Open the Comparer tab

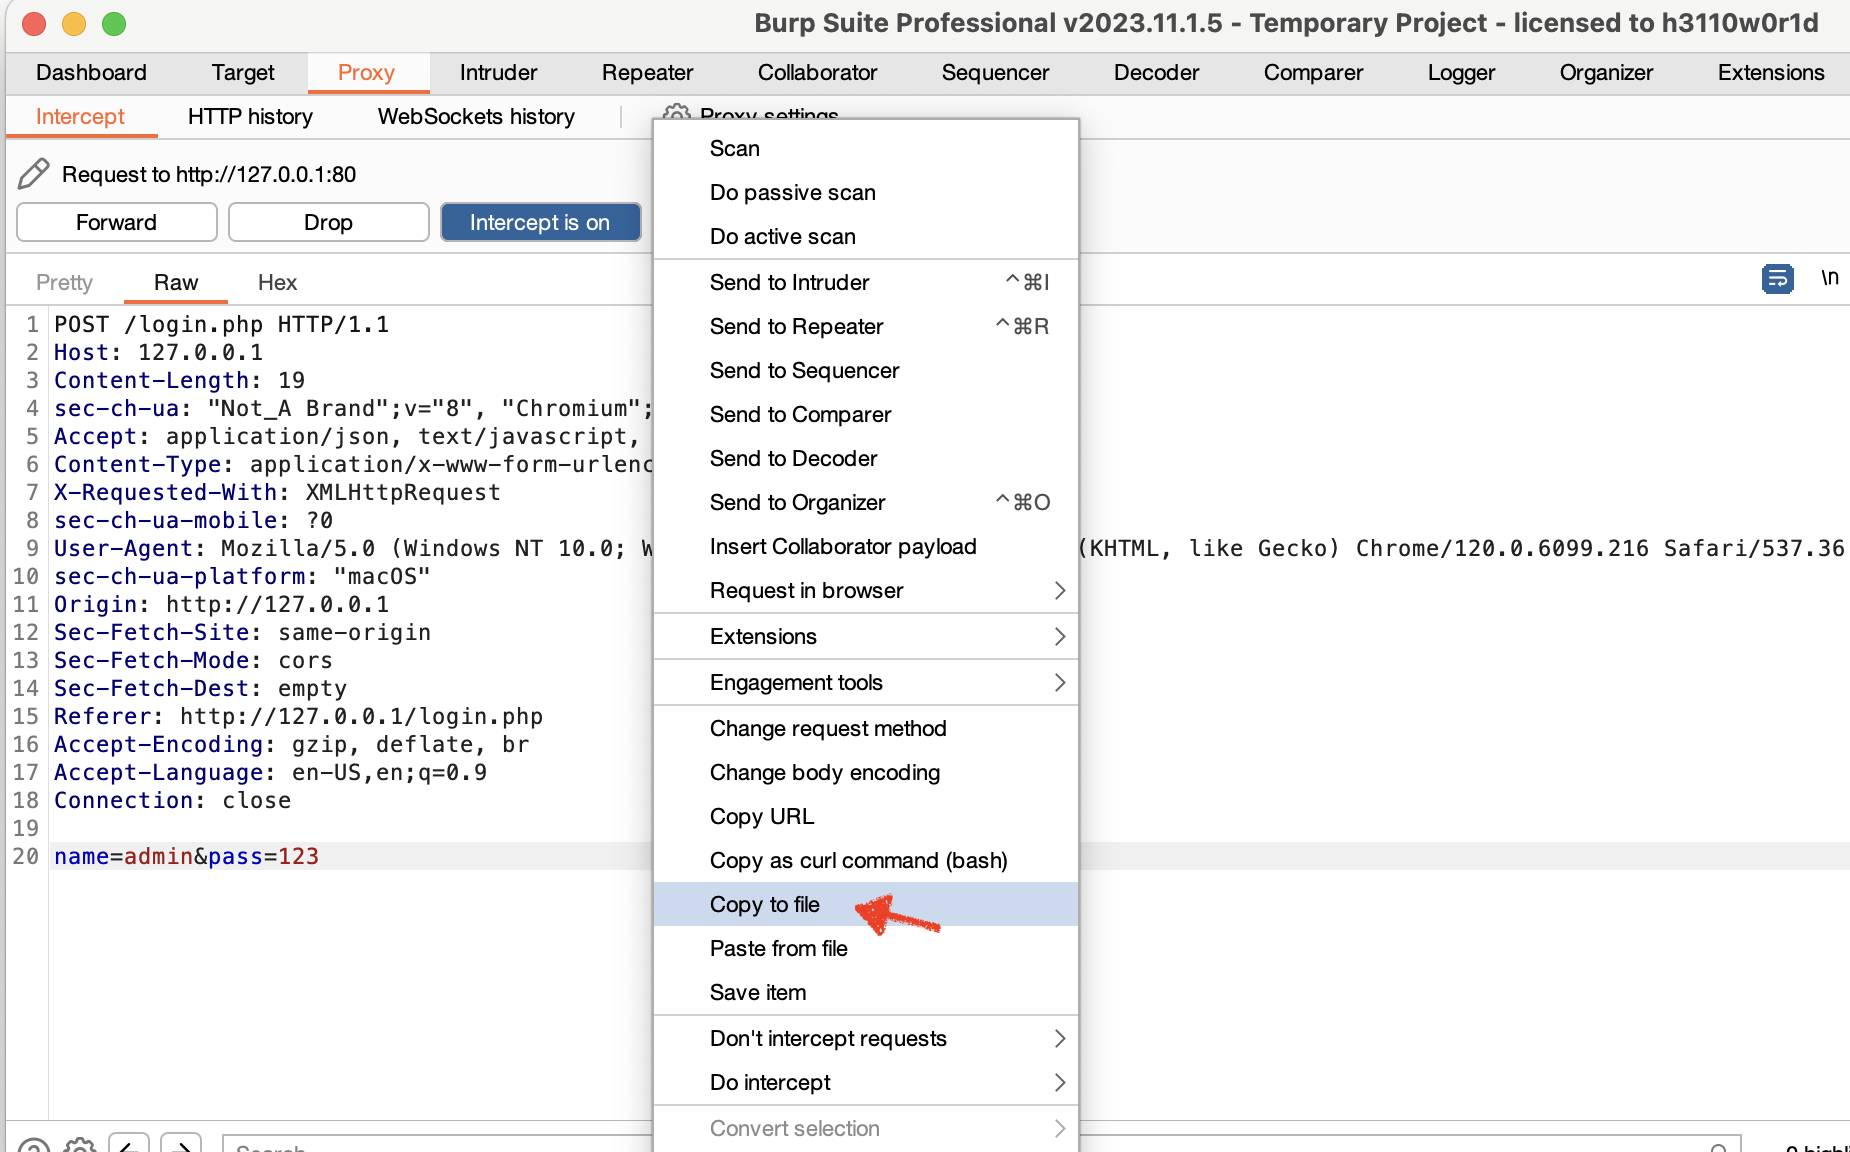point(1313,72)
